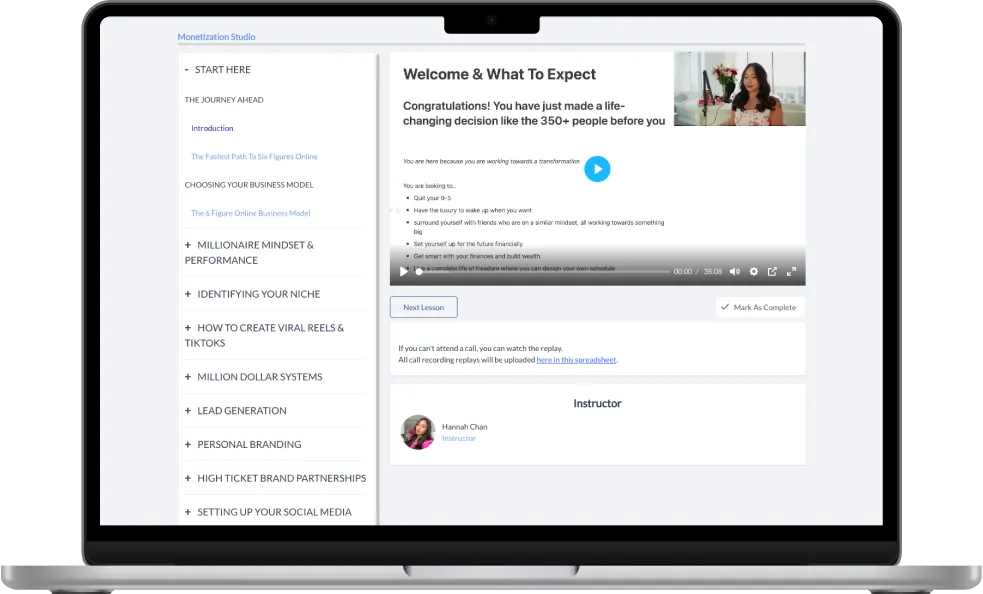Expand the IDENTIFYING YOUR NICHE section
The width and height of the screenshot is (983, 594).
click(253, 294)
